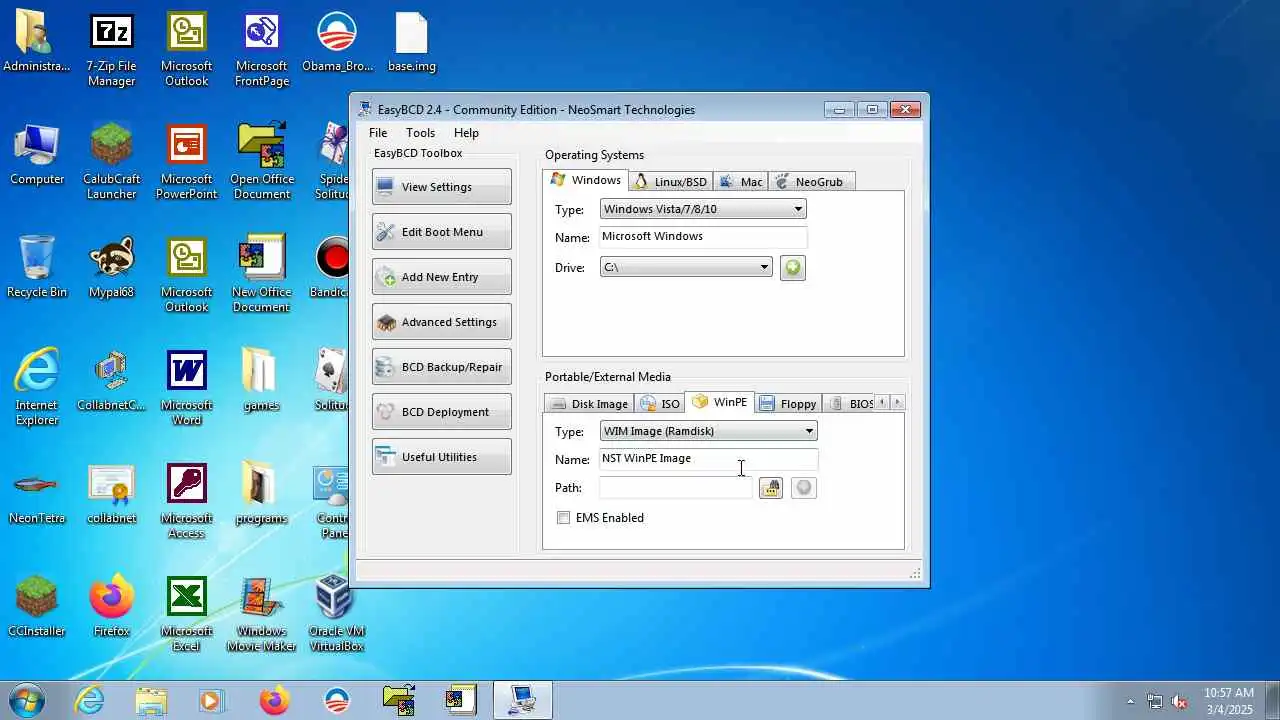Select the CCInstaller desktop icon
1280x720 pixels.
coord(37,608)
